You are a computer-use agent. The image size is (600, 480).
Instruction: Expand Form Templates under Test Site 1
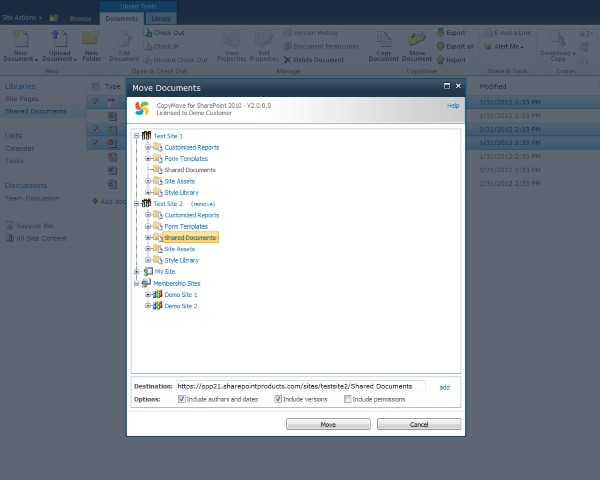tap(148, 158)
